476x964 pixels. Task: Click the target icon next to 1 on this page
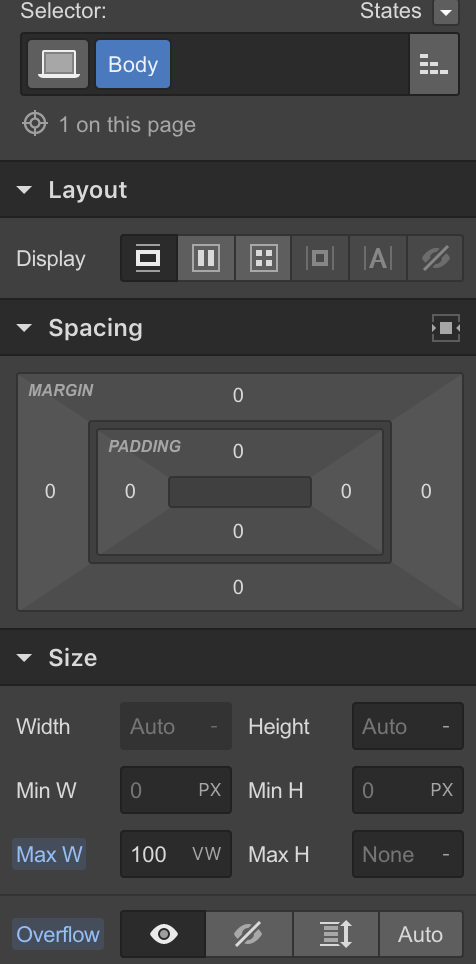(x=34, y=124)
